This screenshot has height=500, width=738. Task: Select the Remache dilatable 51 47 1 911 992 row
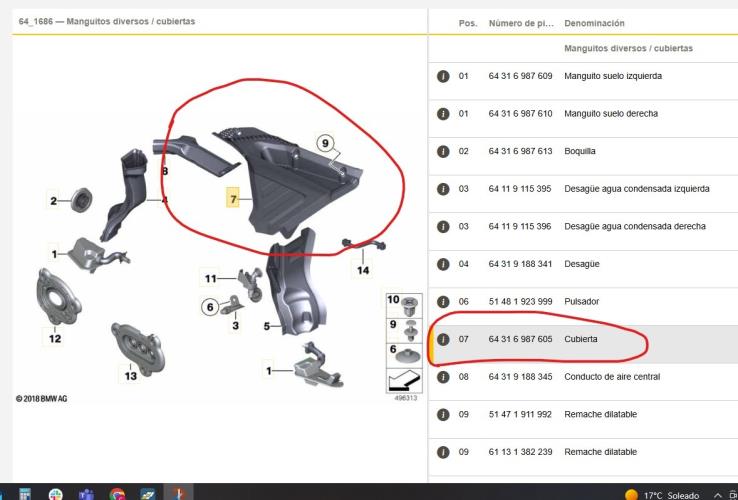click(x=583, y=414)
